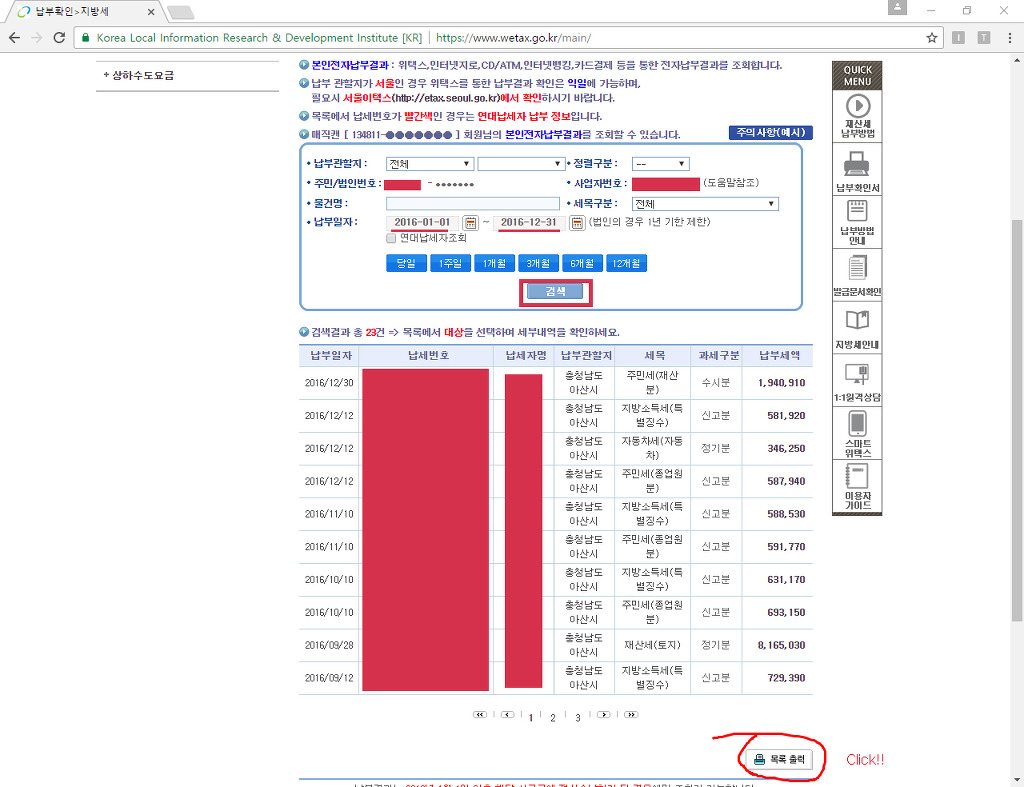Click the 납부일자 column header
Screen dimensions: 1024x787
pyautogui.click(x=330, y=355)
